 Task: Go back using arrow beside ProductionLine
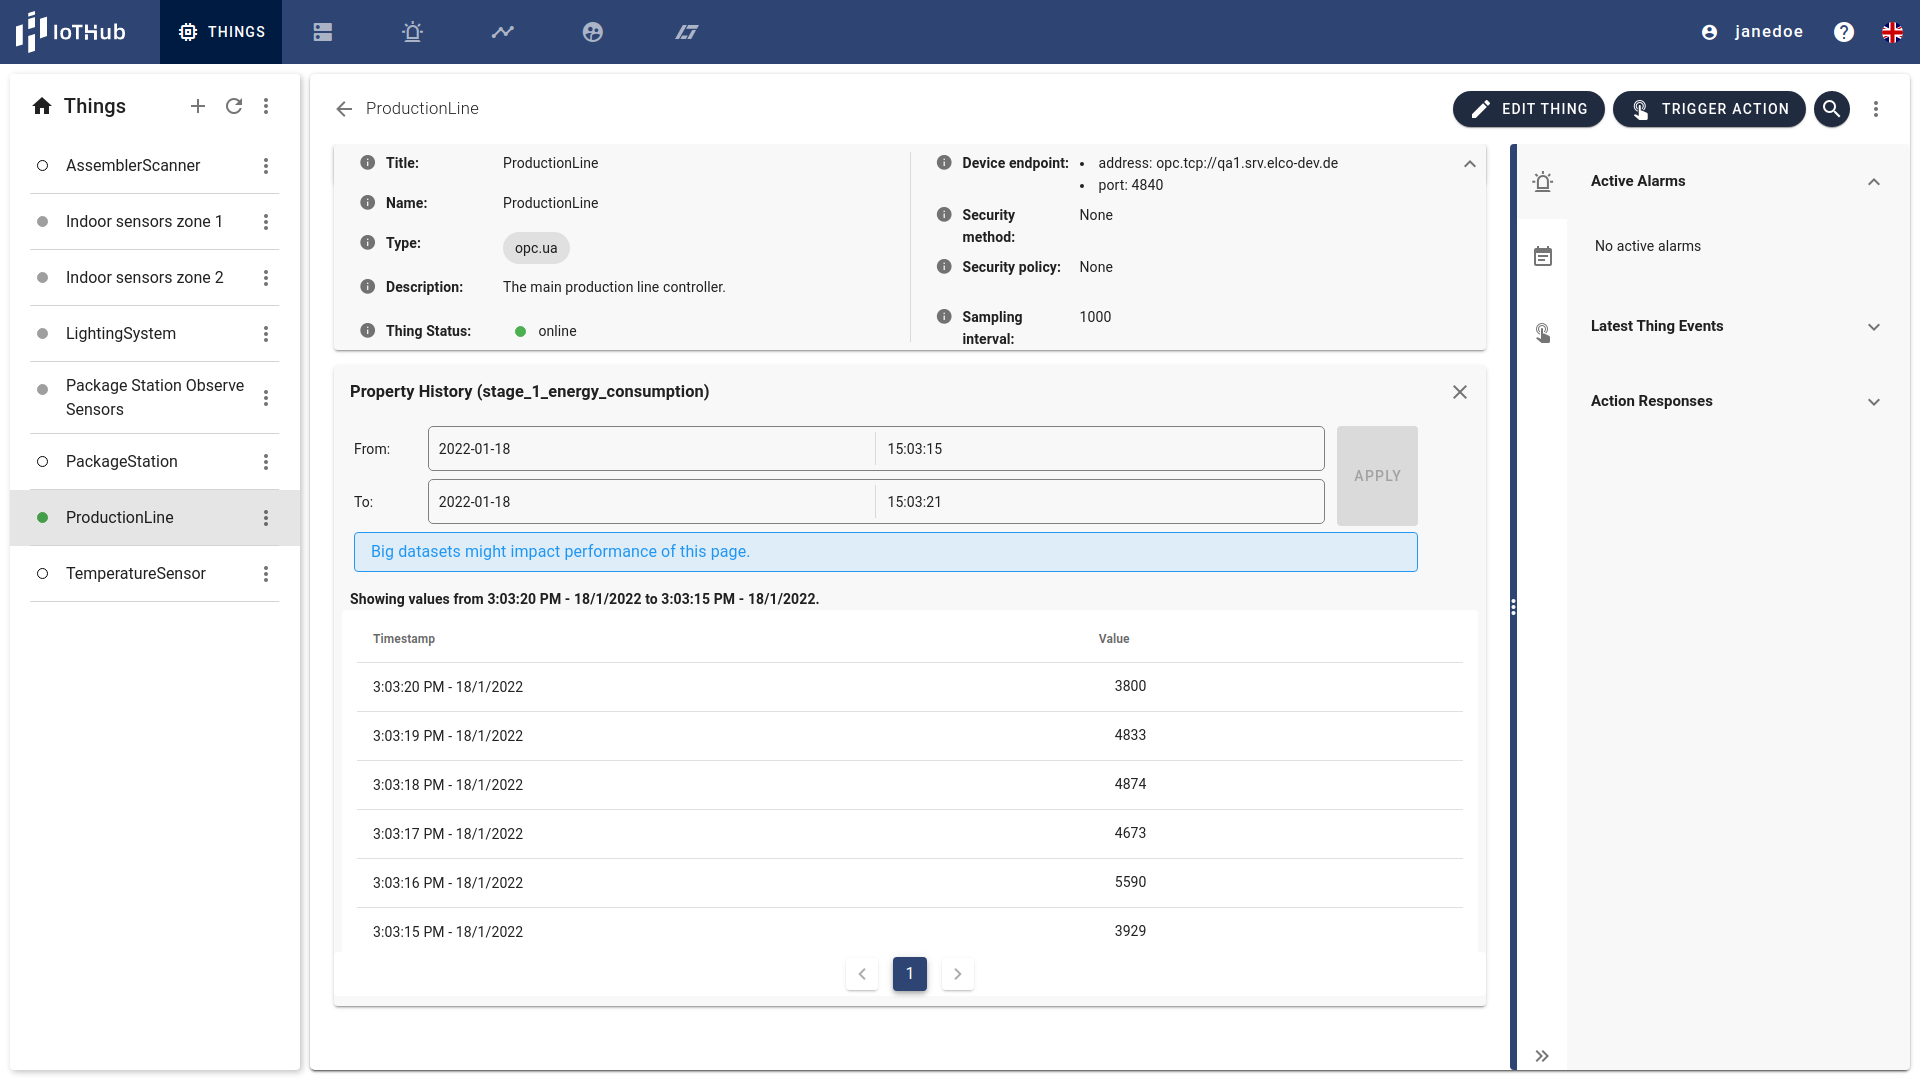point(344,109)
